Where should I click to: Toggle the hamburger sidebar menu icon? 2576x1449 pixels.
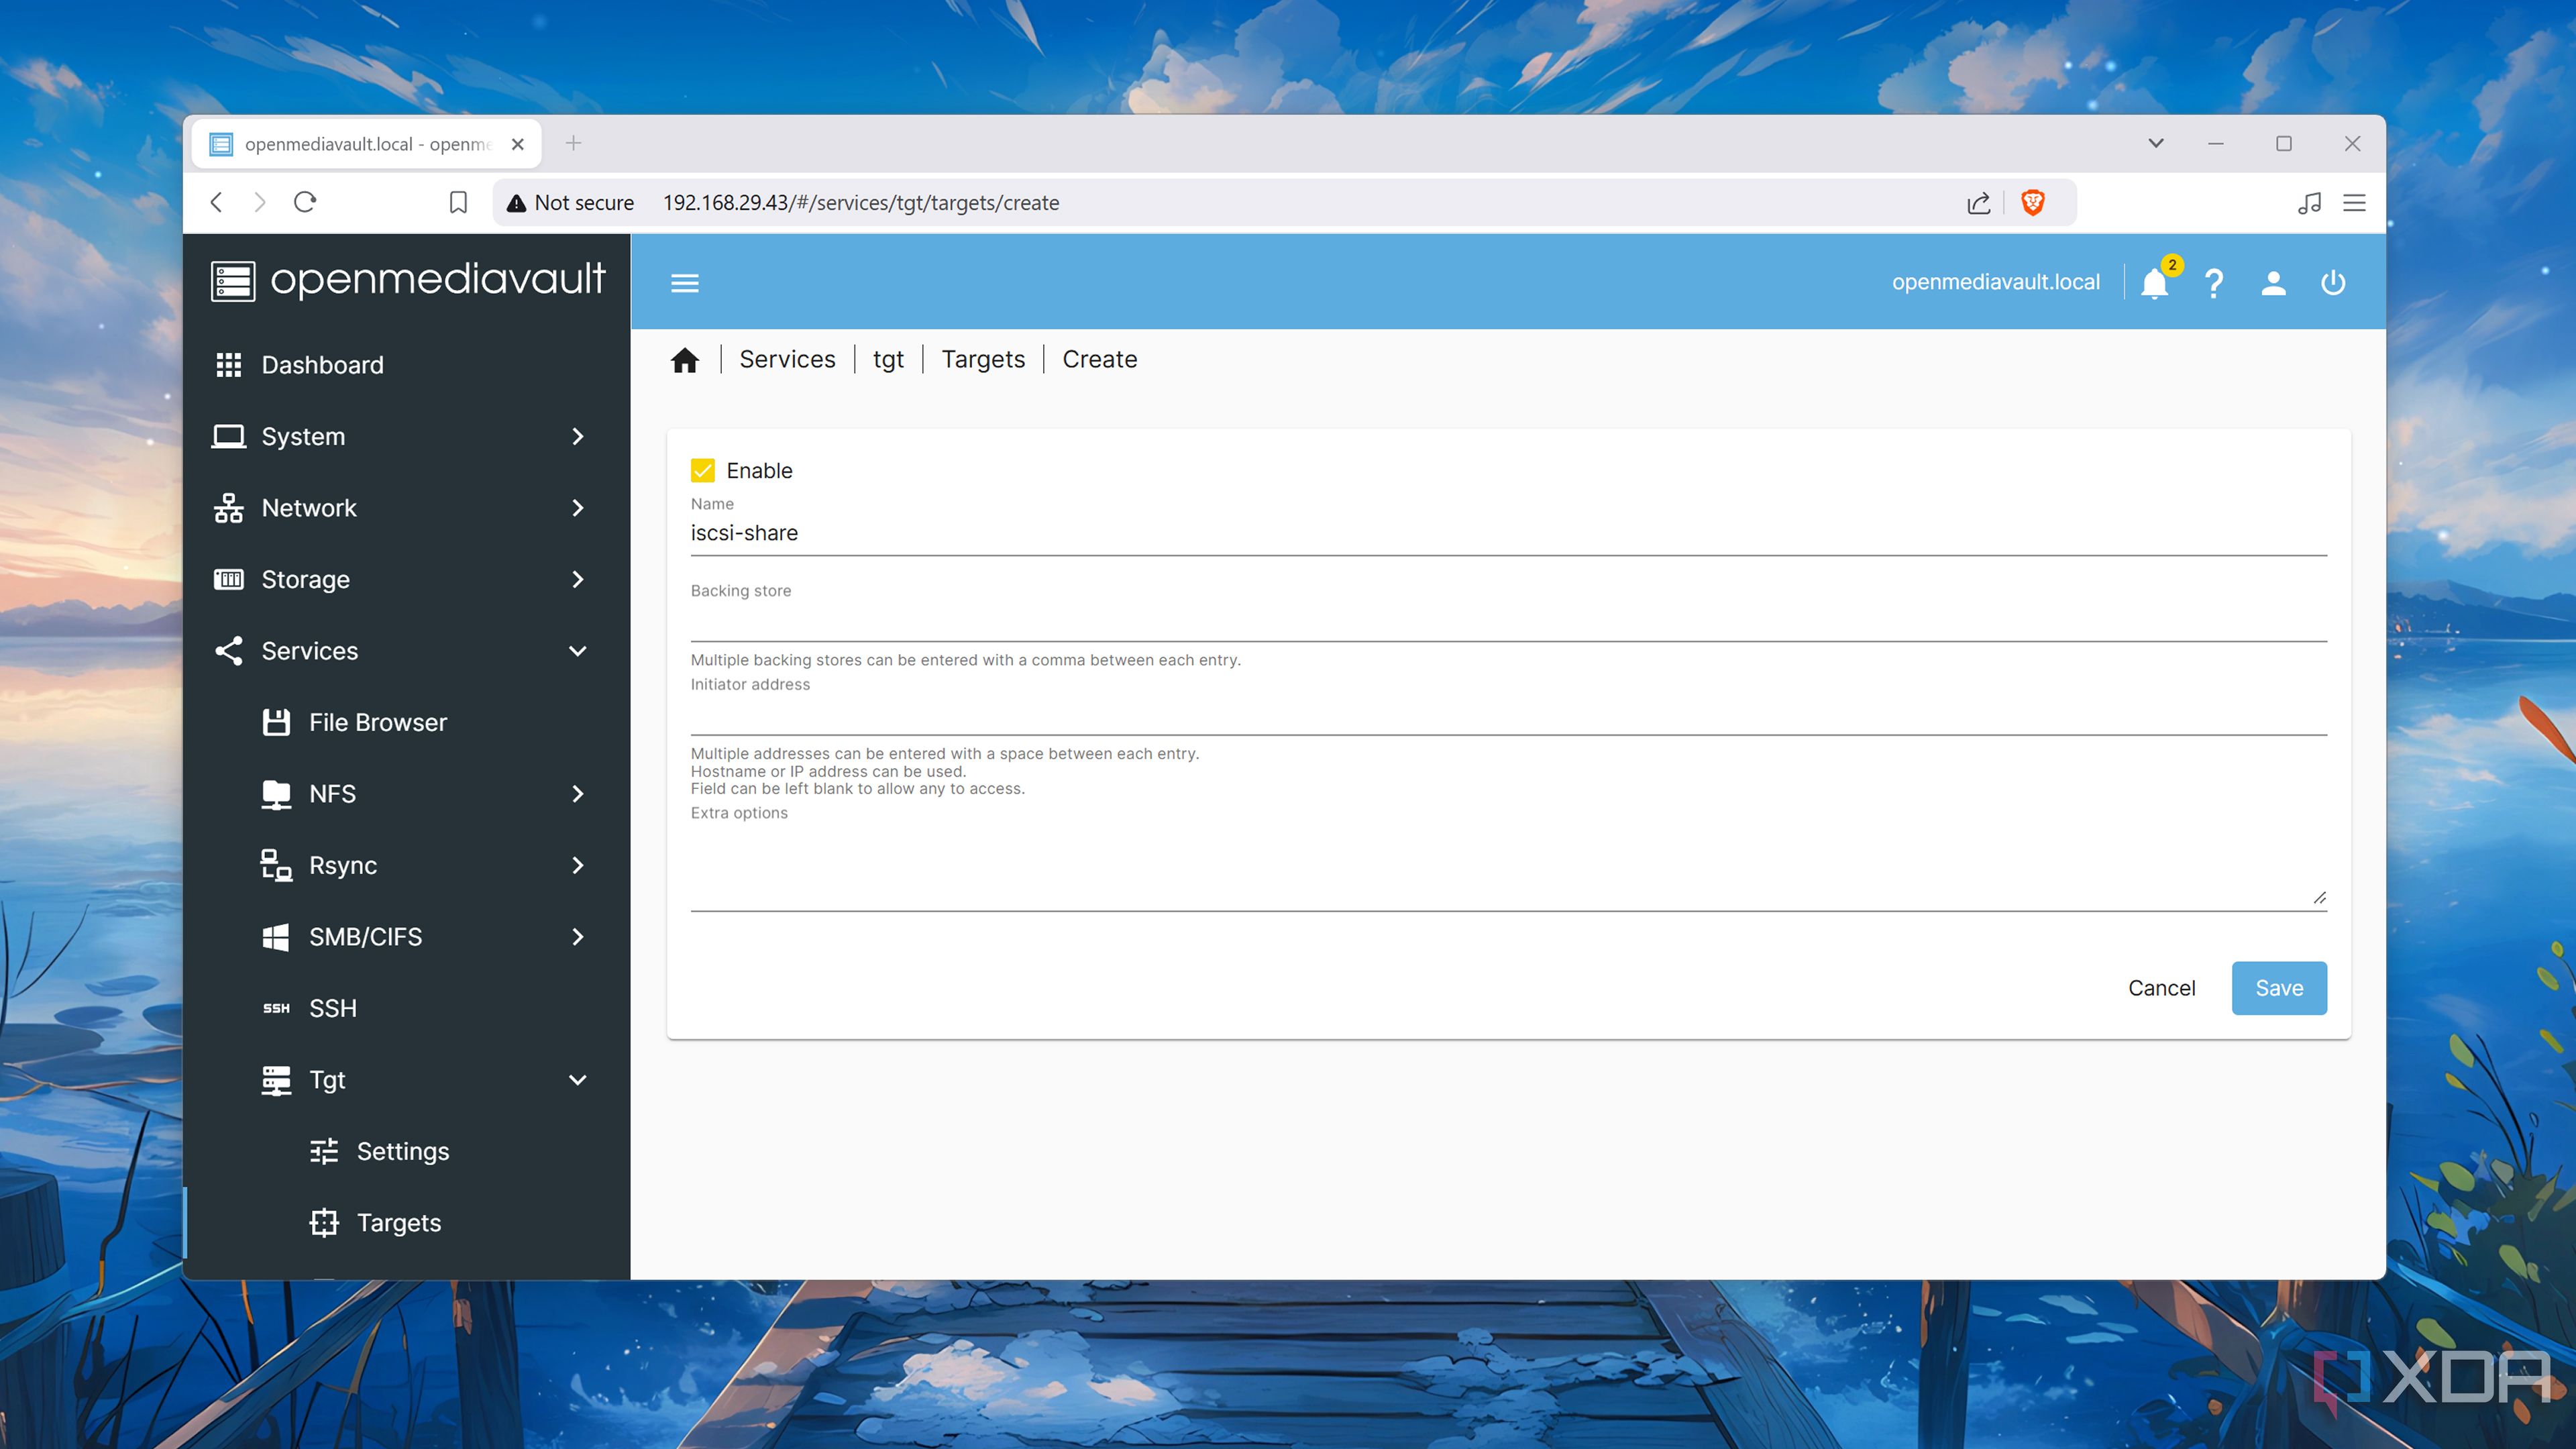[x=684, y=283]
